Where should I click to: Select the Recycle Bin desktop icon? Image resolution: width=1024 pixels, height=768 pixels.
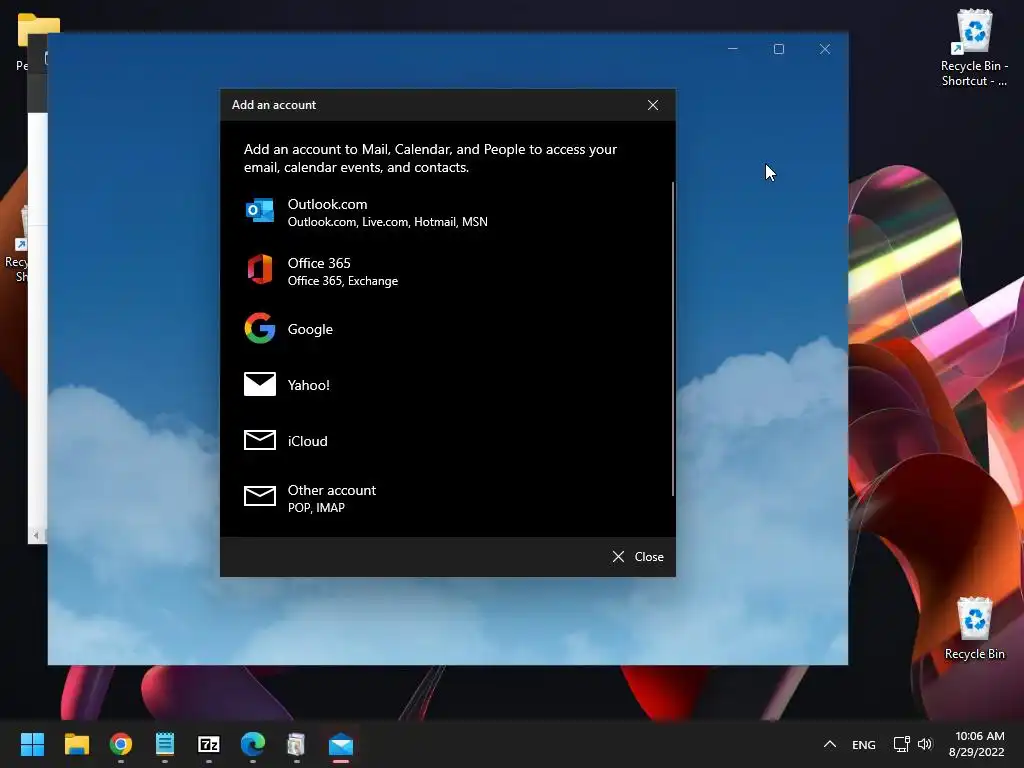tap(974, 628)
